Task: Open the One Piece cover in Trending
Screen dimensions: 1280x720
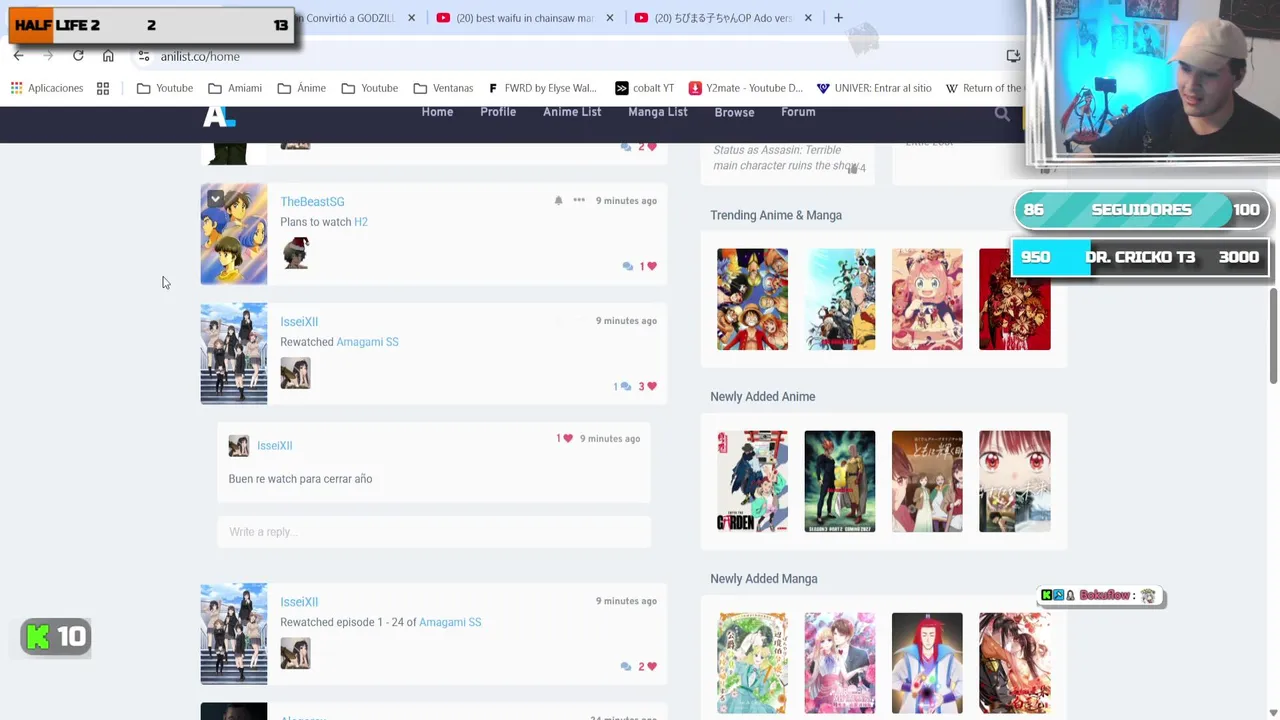Action: point(752,299)
